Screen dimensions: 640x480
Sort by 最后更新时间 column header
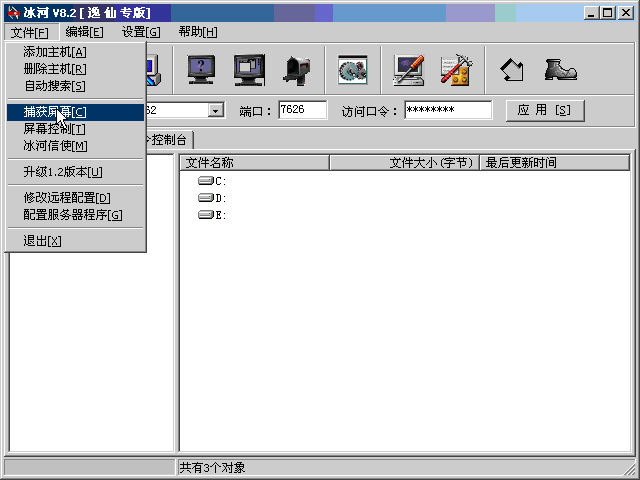(x=554, y=162)
